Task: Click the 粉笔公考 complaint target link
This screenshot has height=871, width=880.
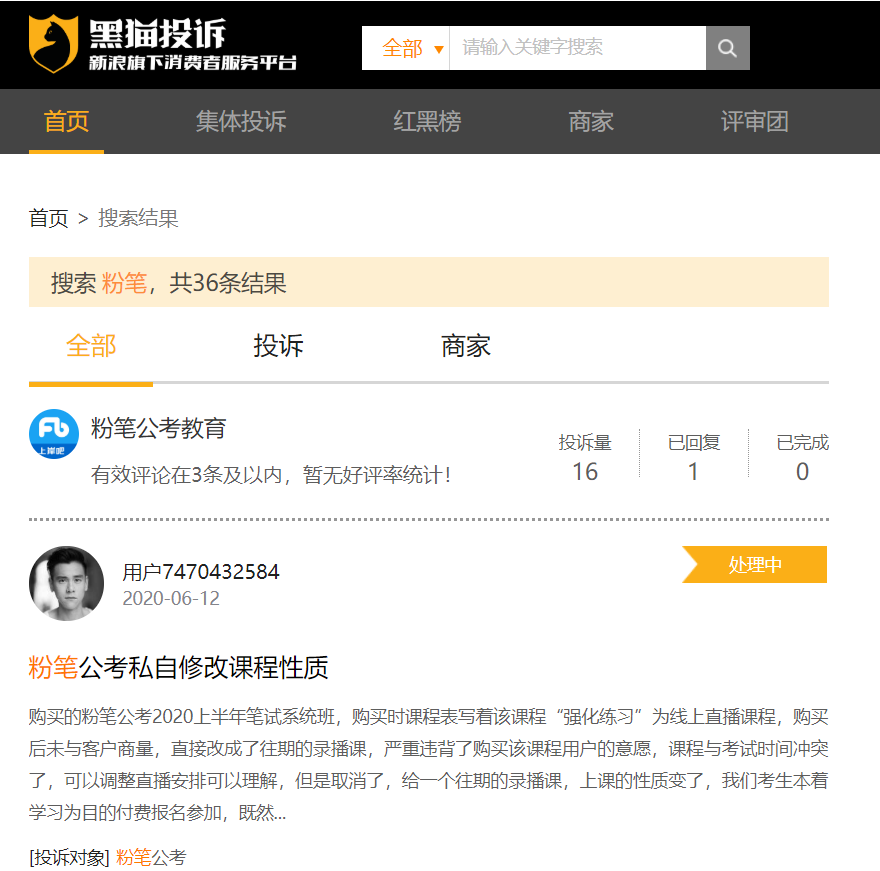Action: click(151, 857)
